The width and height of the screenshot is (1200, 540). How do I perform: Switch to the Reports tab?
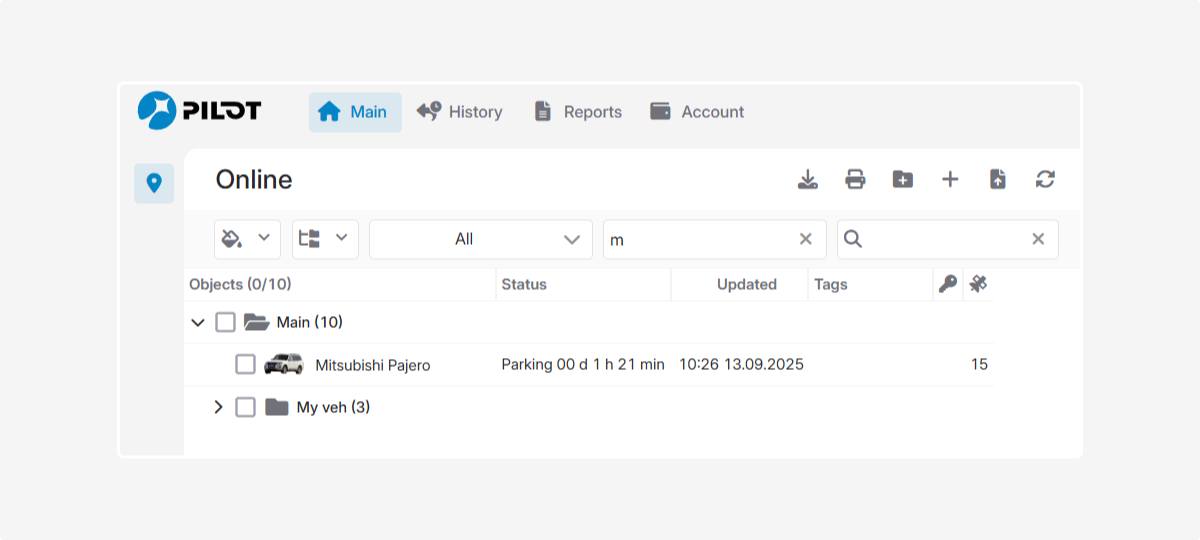point(578,112)
